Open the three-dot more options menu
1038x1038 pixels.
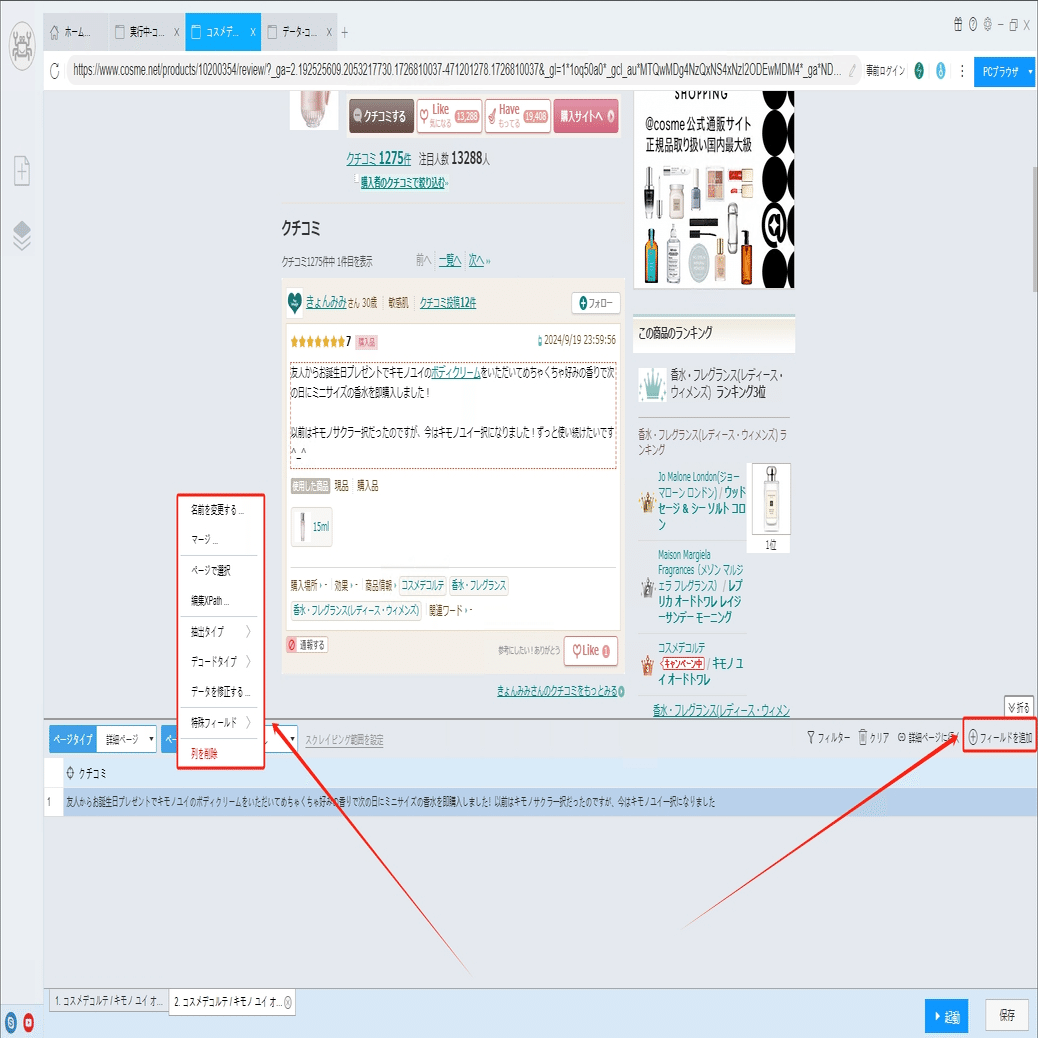962,70
